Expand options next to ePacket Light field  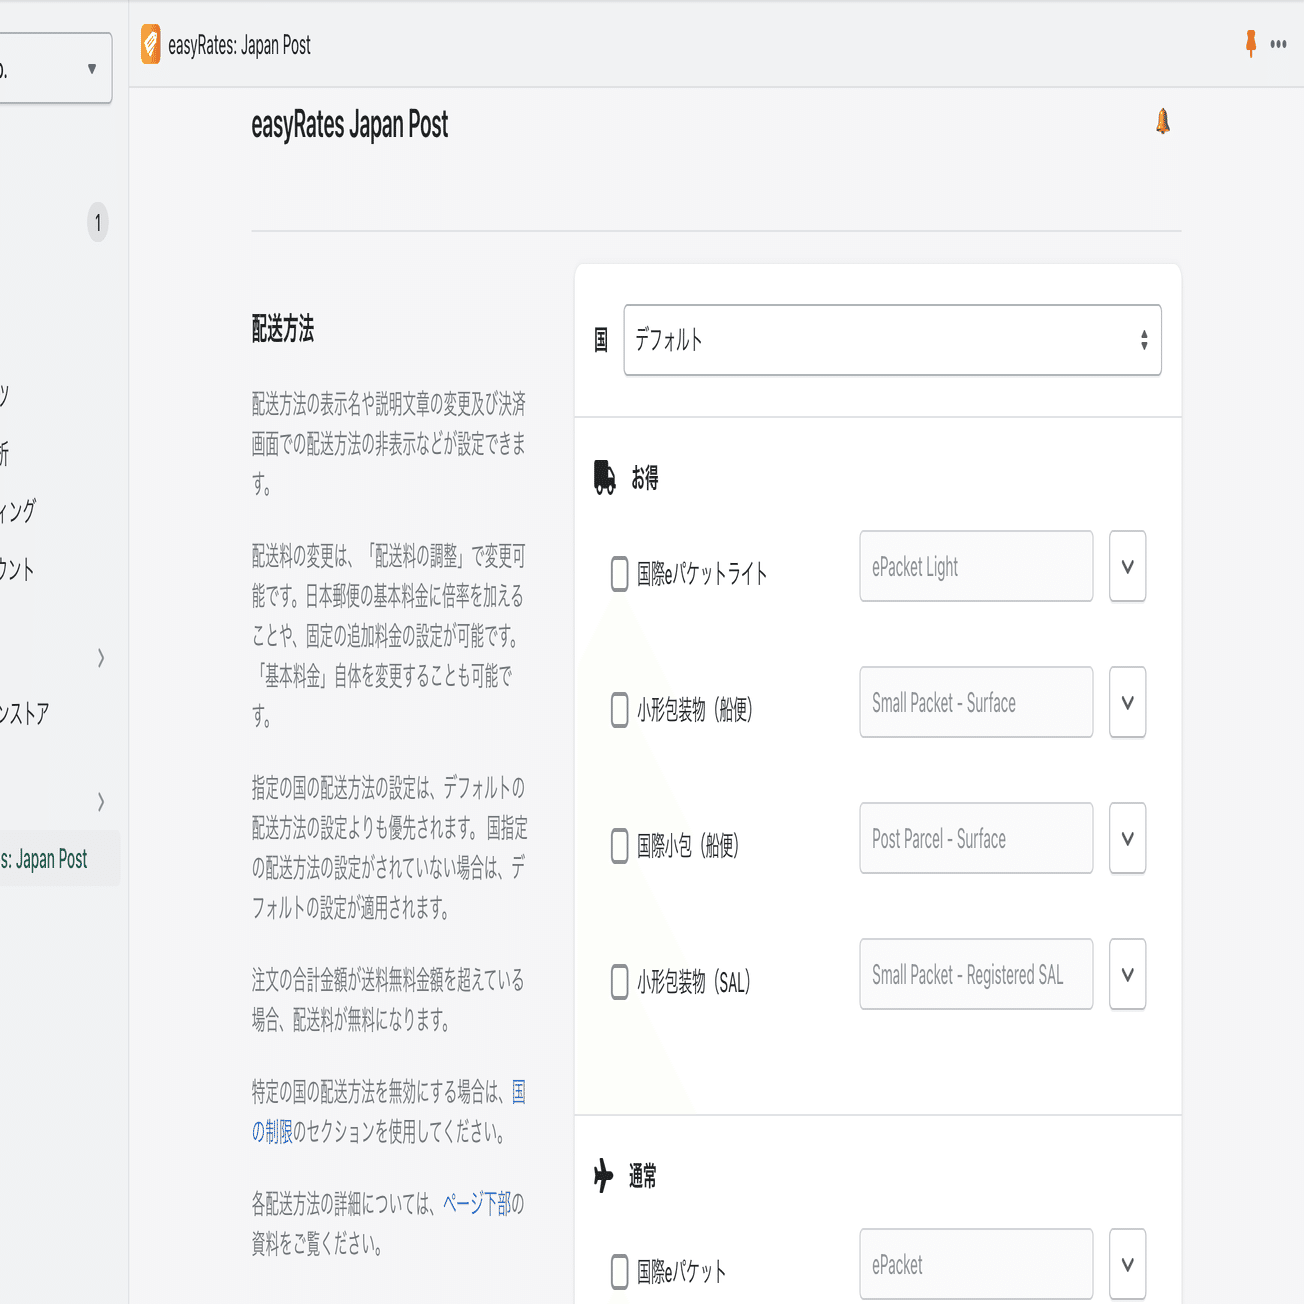(x=1127, y=566)
